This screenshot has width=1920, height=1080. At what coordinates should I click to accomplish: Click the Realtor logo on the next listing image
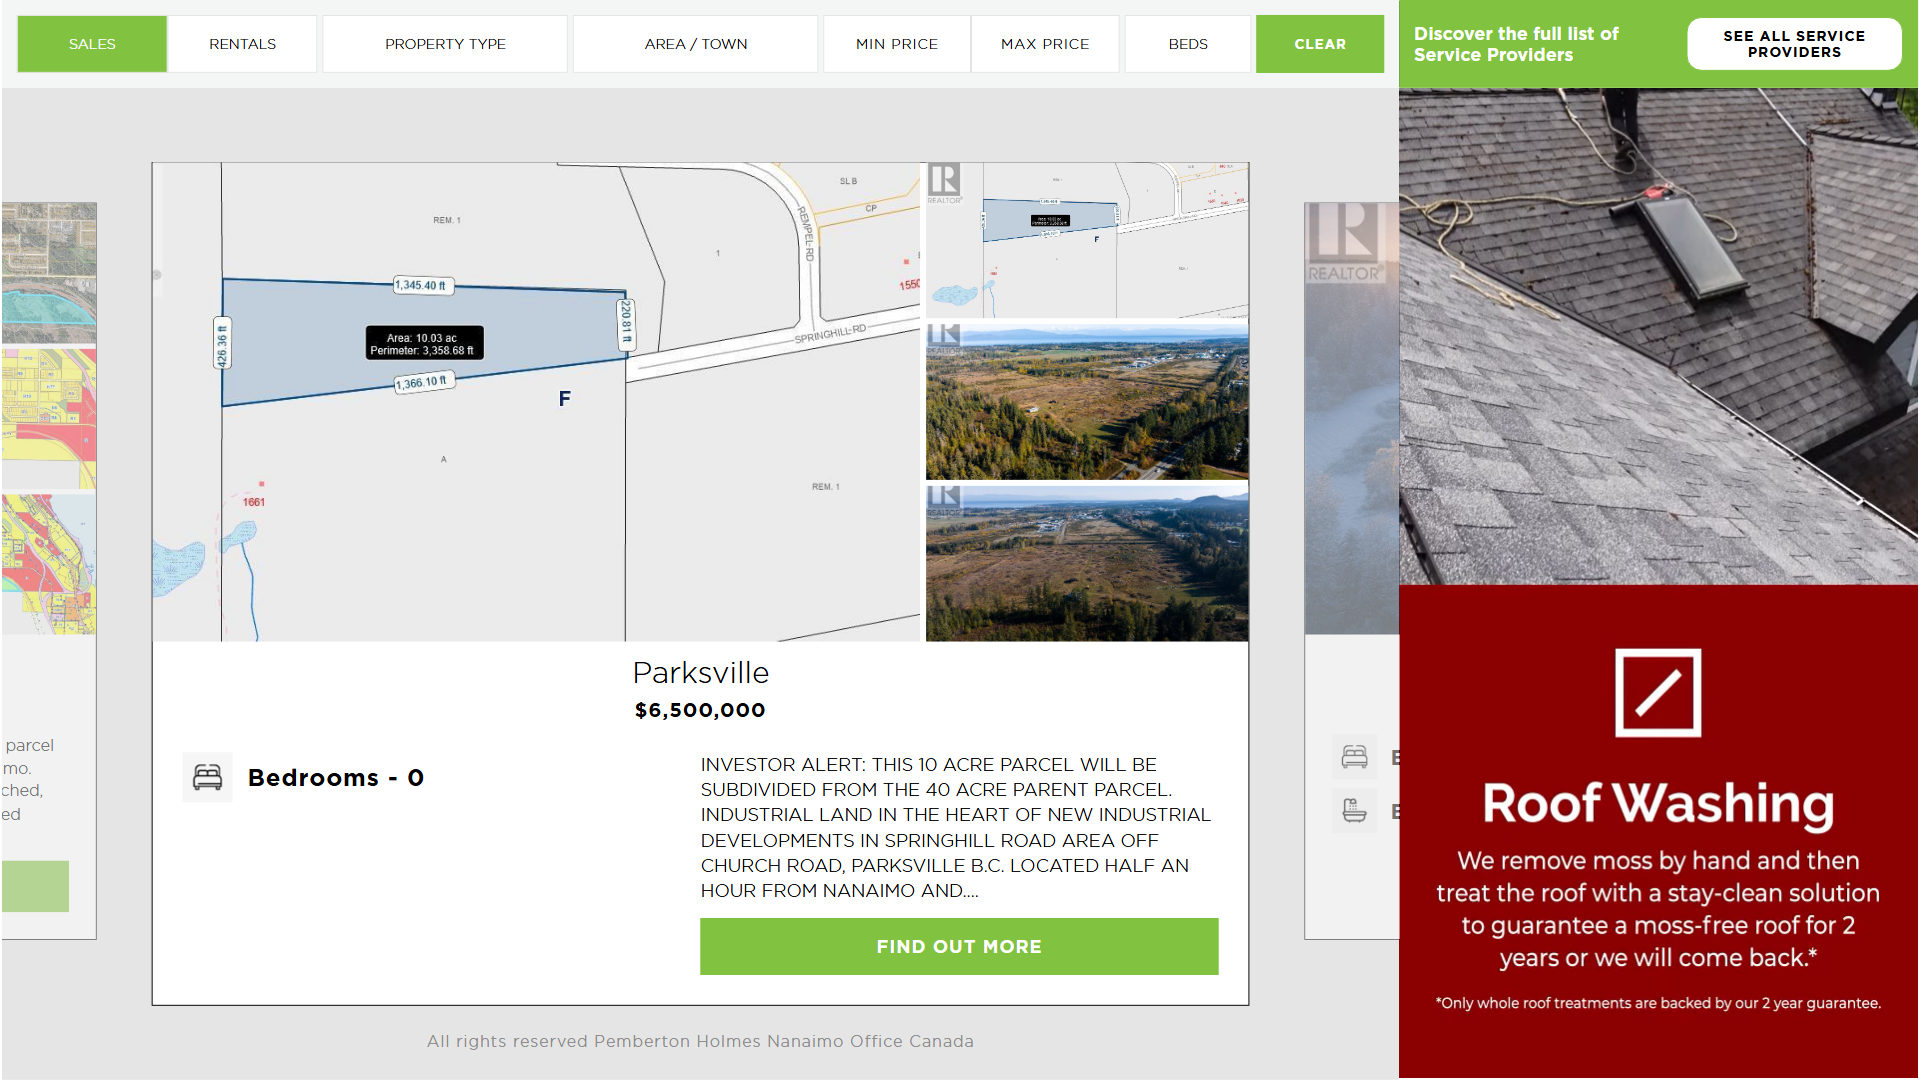point(1343,243)
